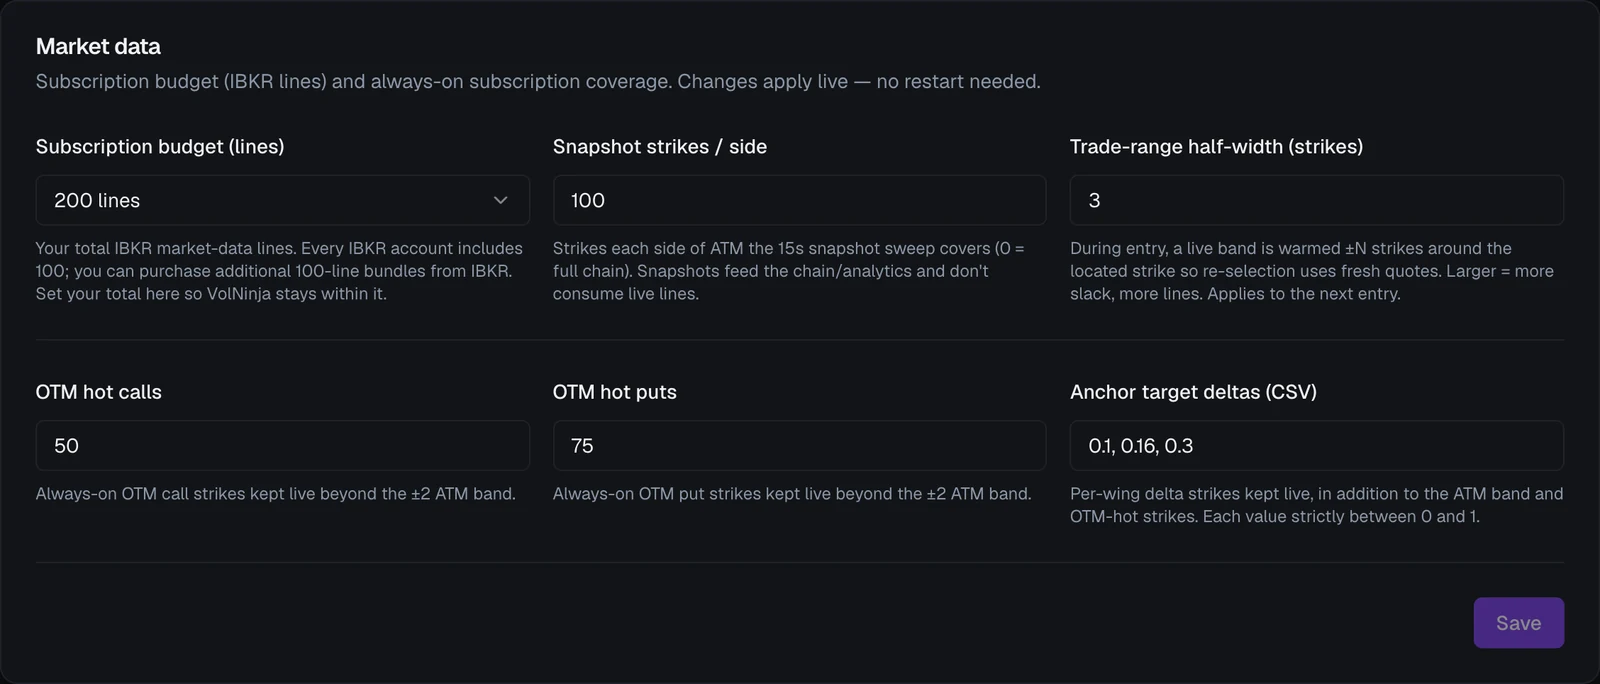Viewport: 1600px width, 684px height.
Task: Focus the Snapshot strikes / side field
Action: (x=799, y=200)
